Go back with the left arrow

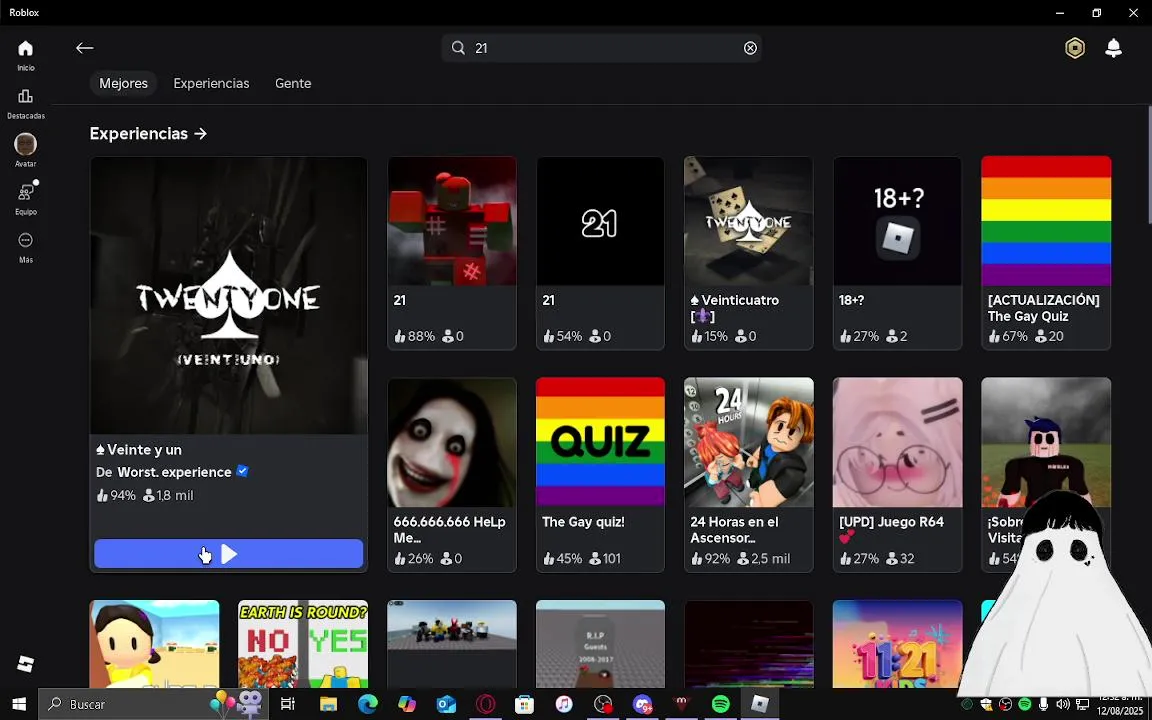84,48
